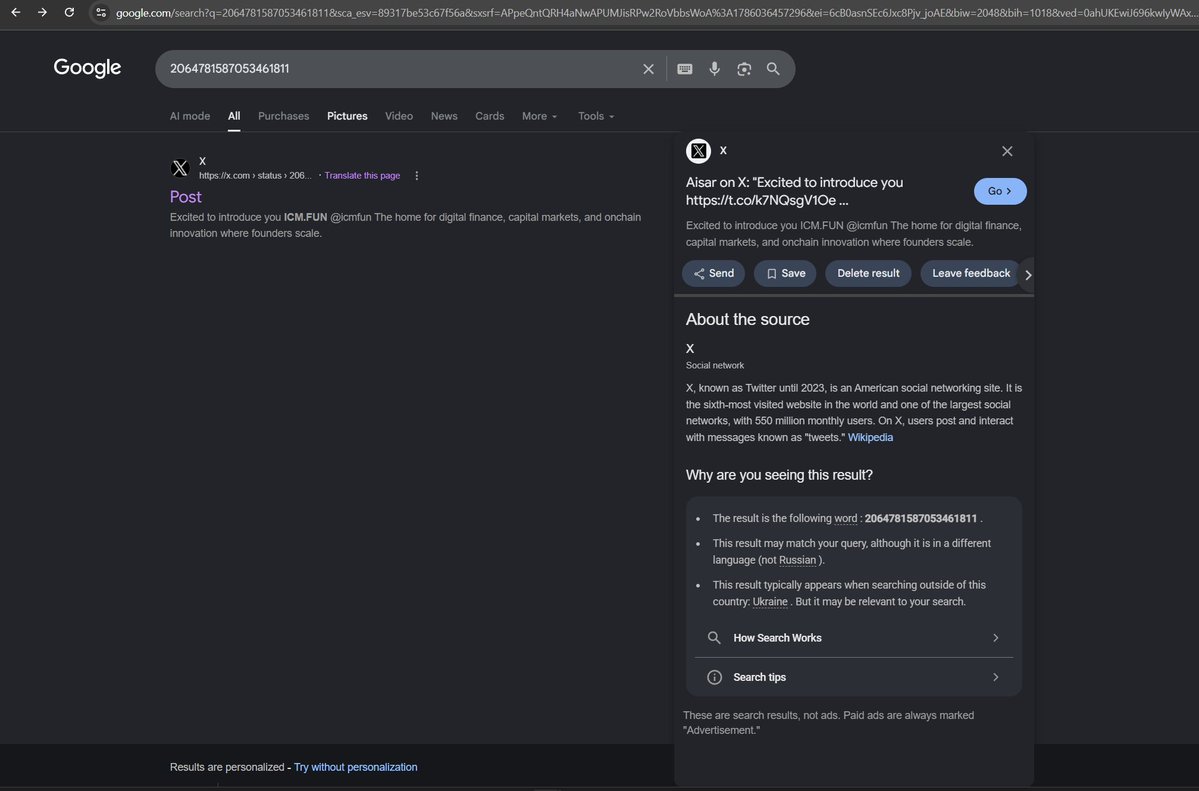Submit search with magnifying glass icon

click(x=773, y=69)
